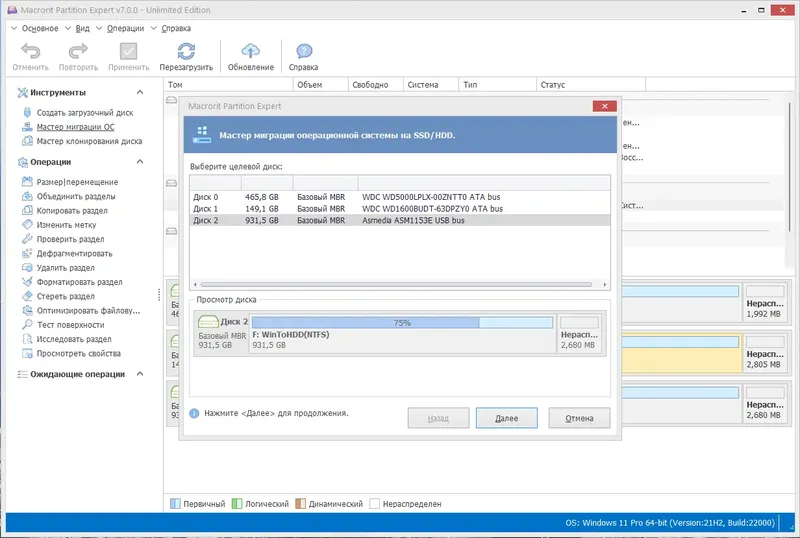Click the Первичный blue legend swatch

coord(175,504)
